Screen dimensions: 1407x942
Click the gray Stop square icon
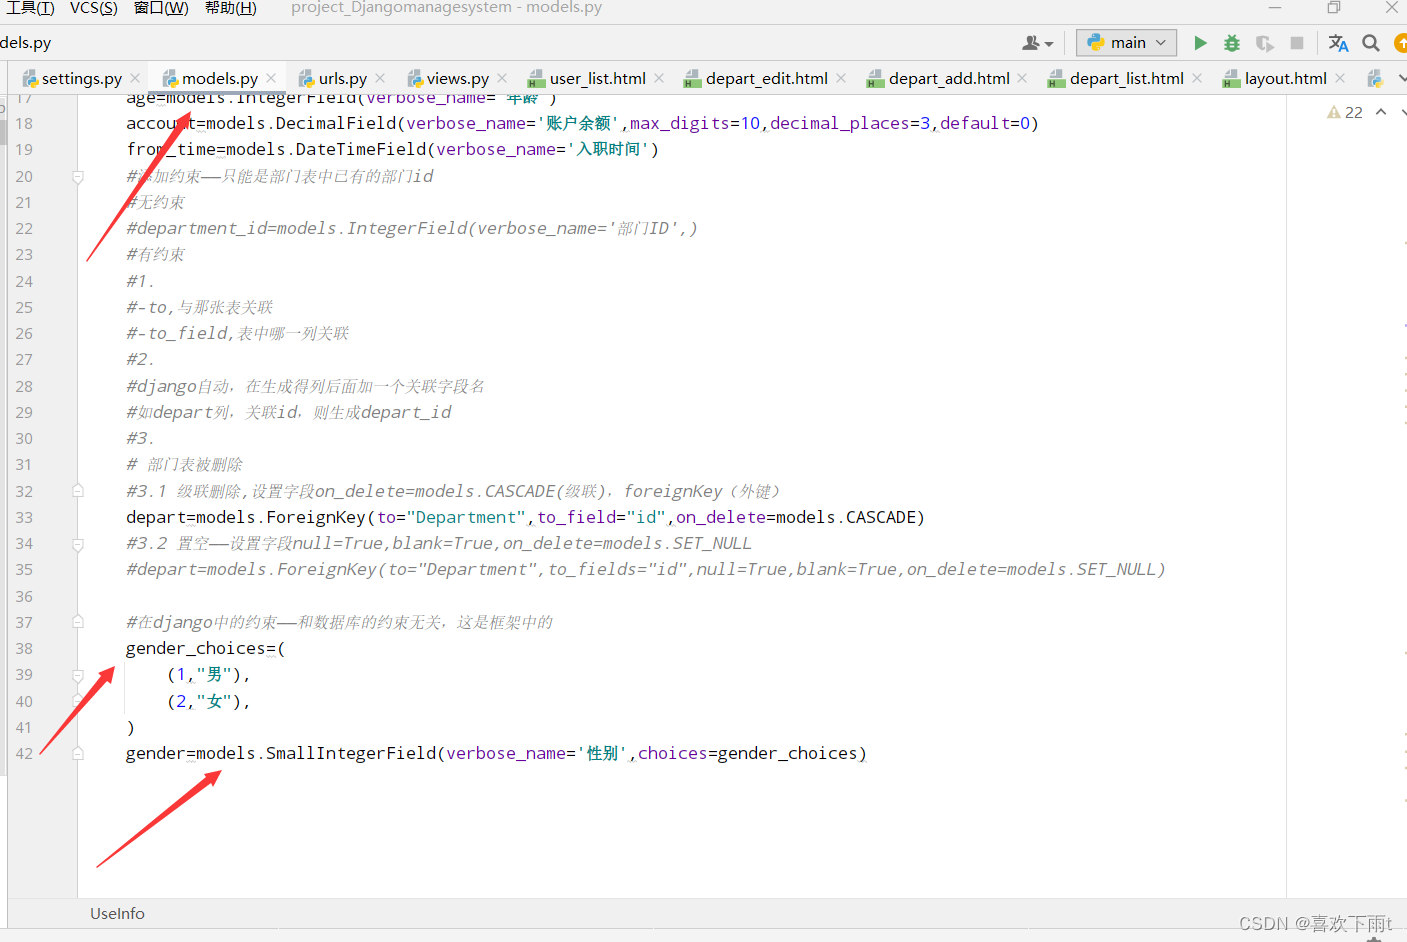pos(1297,43)
